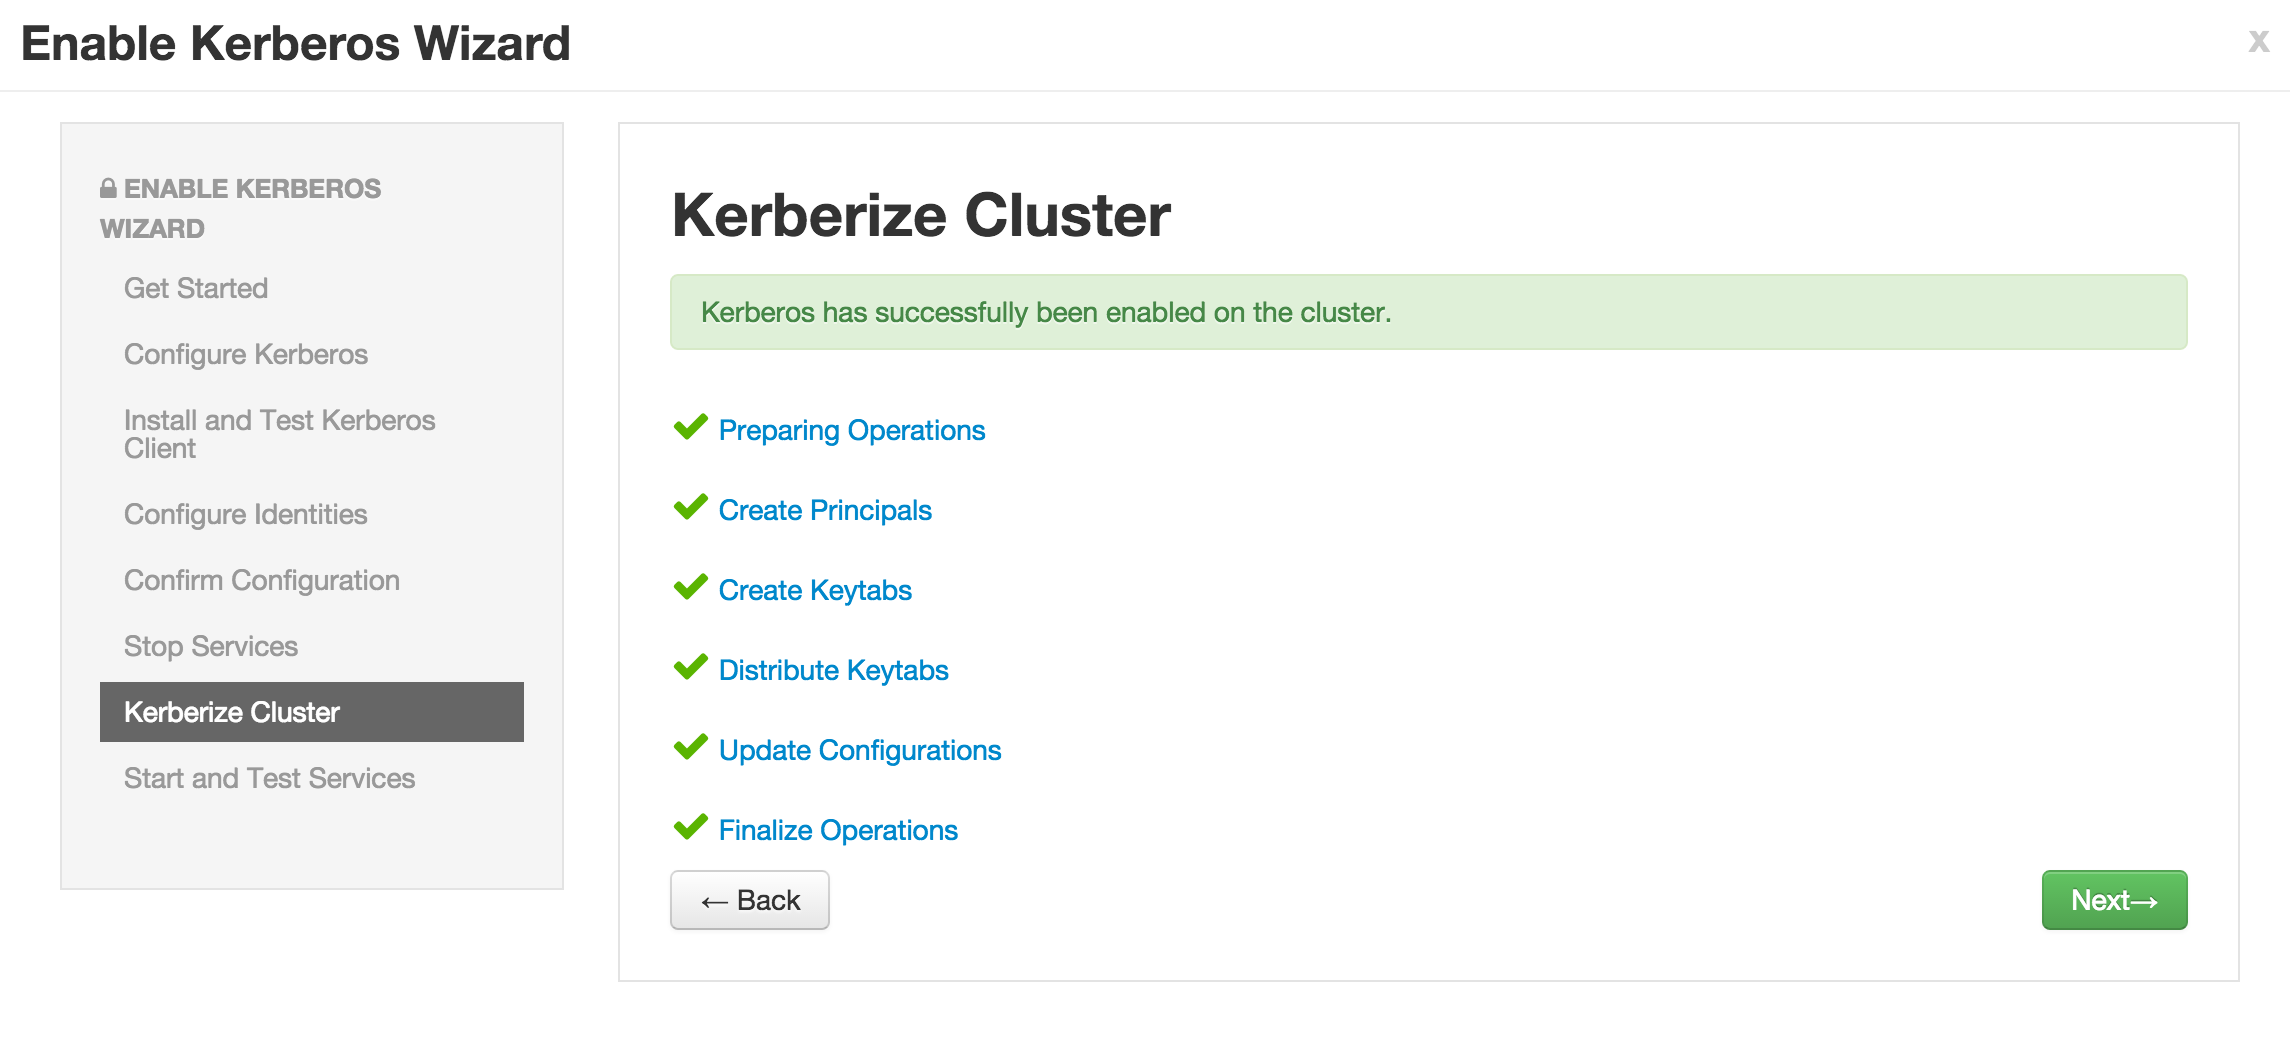The image size is (2290, 1044).
Task: Go to the Get Started step
Action: pos(196,288)
